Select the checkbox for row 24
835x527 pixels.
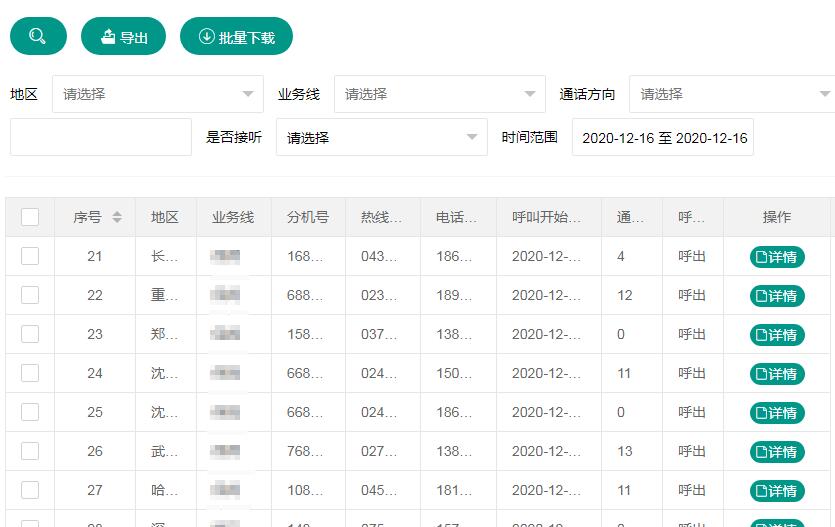[x=30, y=373]
